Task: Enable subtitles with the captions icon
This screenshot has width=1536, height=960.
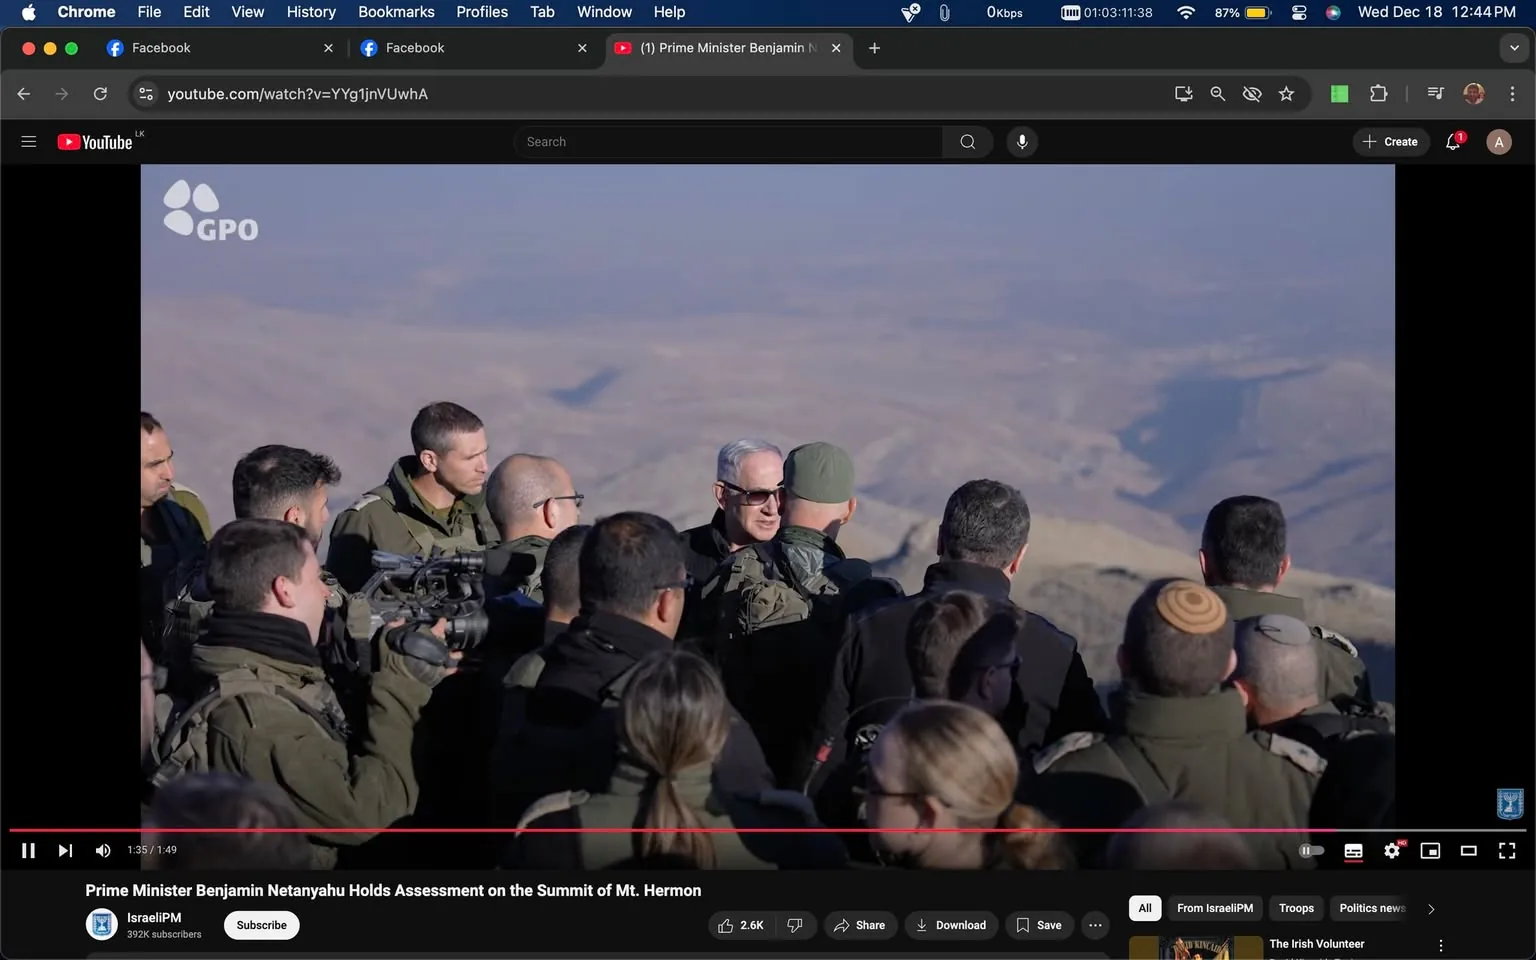Action: [1353, 850]
